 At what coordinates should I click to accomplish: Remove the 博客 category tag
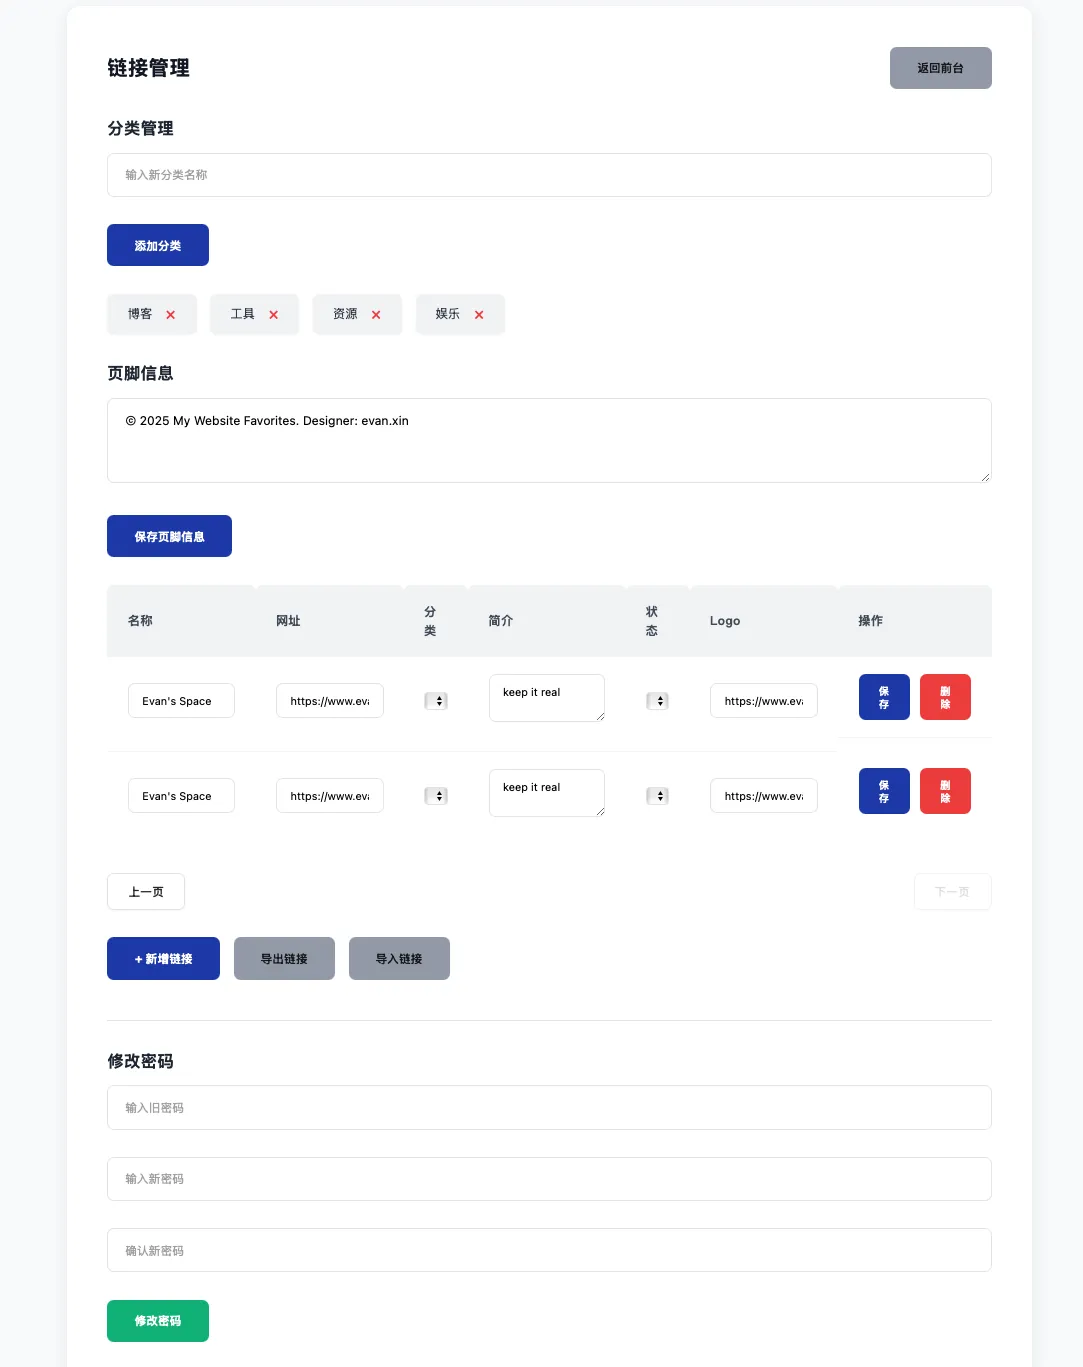pos(170,315)
